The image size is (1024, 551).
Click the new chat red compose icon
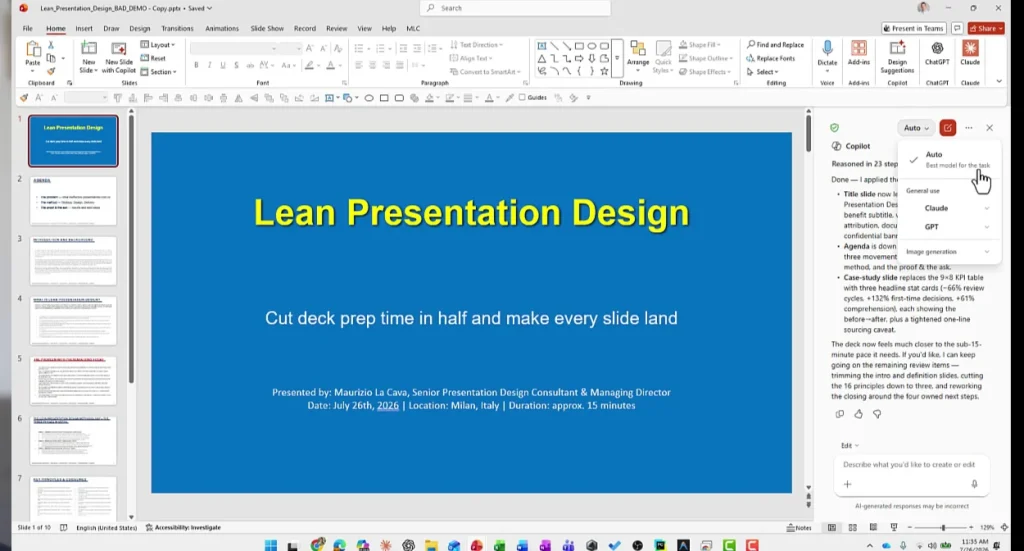tap(948, 128)
